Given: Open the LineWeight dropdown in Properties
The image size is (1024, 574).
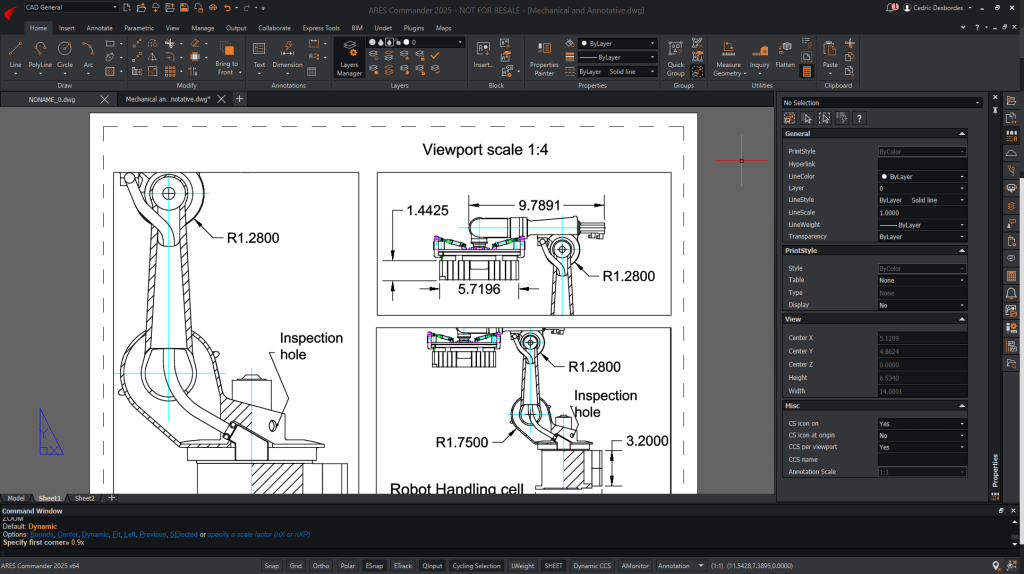Looking at the screenshot, I should [921, 225].
